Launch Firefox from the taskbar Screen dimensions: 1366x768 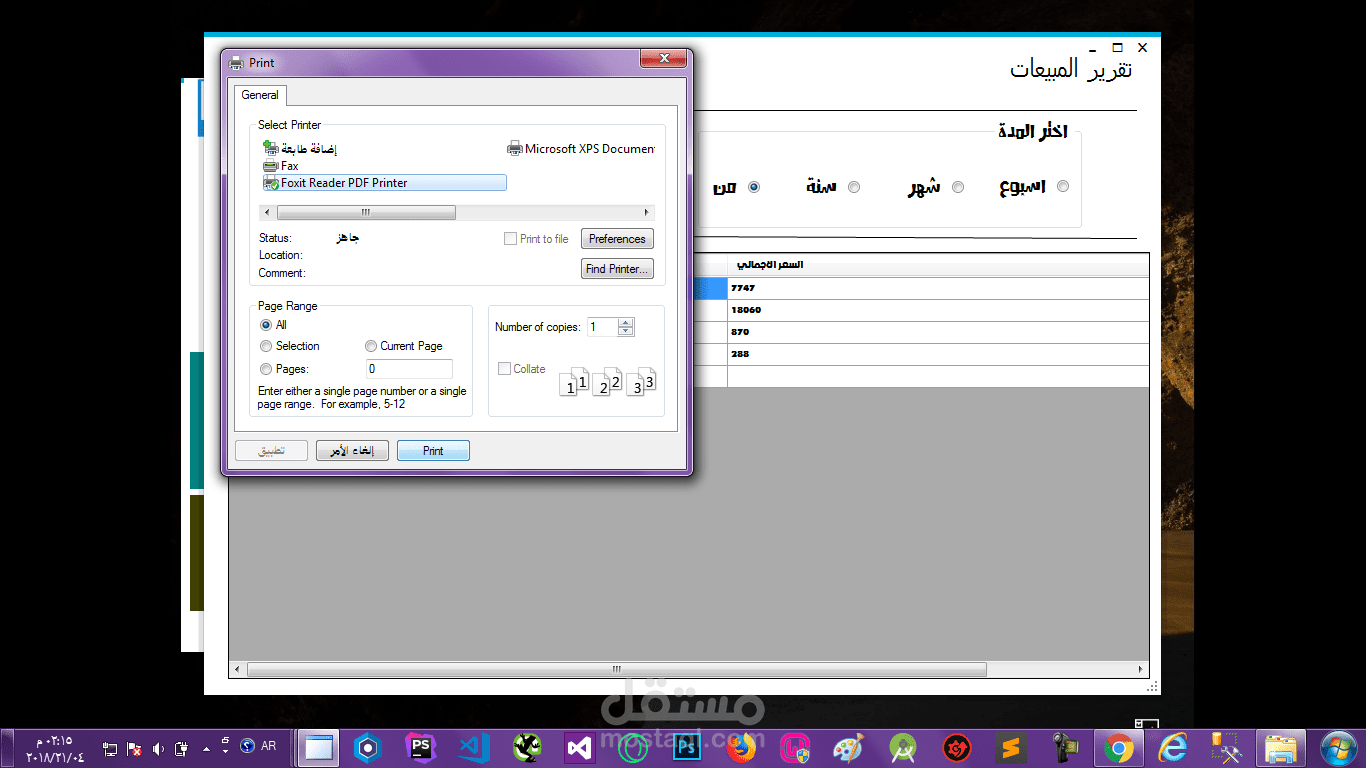[x=741, y=748]
